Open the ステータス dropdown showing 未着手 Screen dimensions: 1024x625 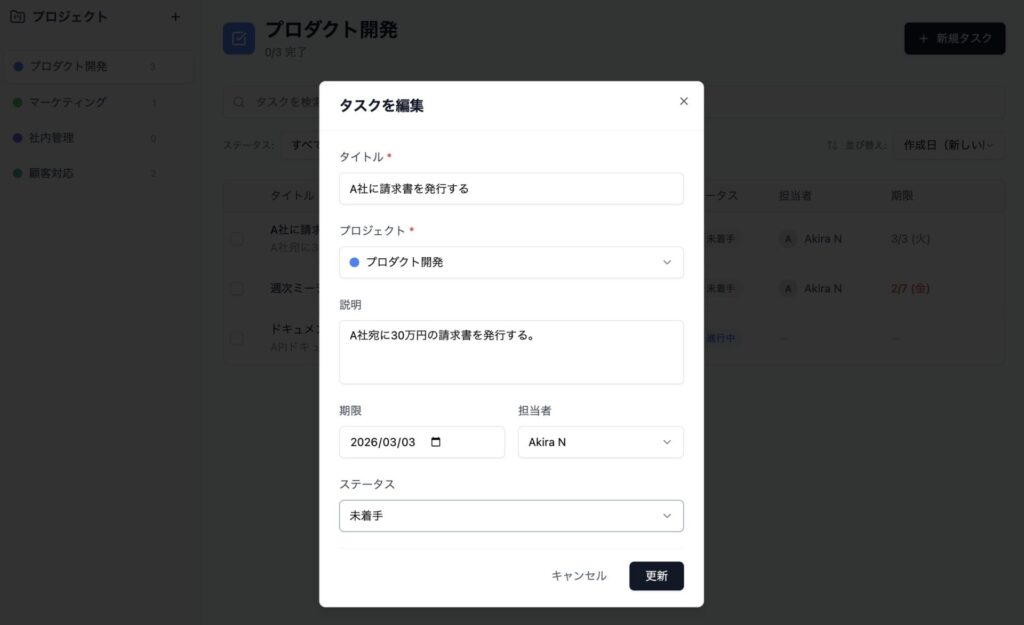pyautogui.click(x=511, y=516)
